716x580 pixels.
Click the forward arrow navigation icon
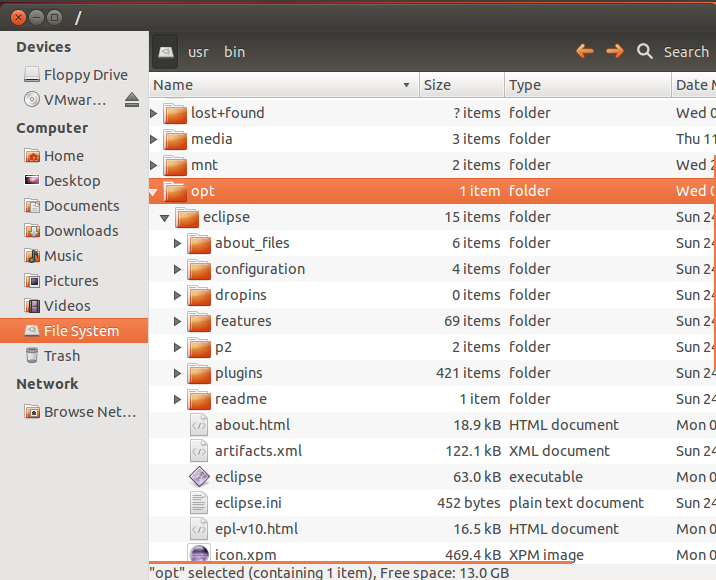click(x=615, y=51)
